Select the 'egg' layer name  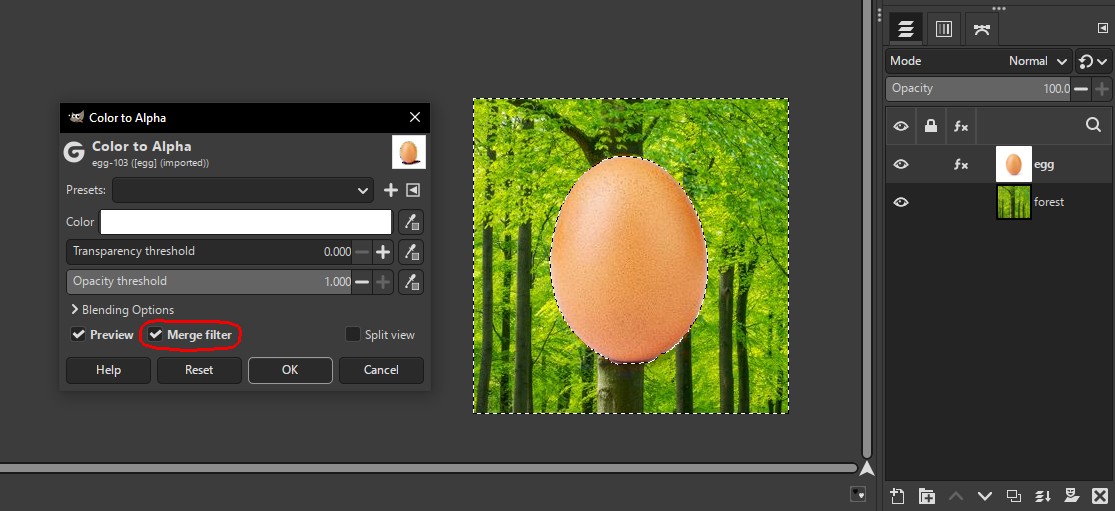point(1044,164)
